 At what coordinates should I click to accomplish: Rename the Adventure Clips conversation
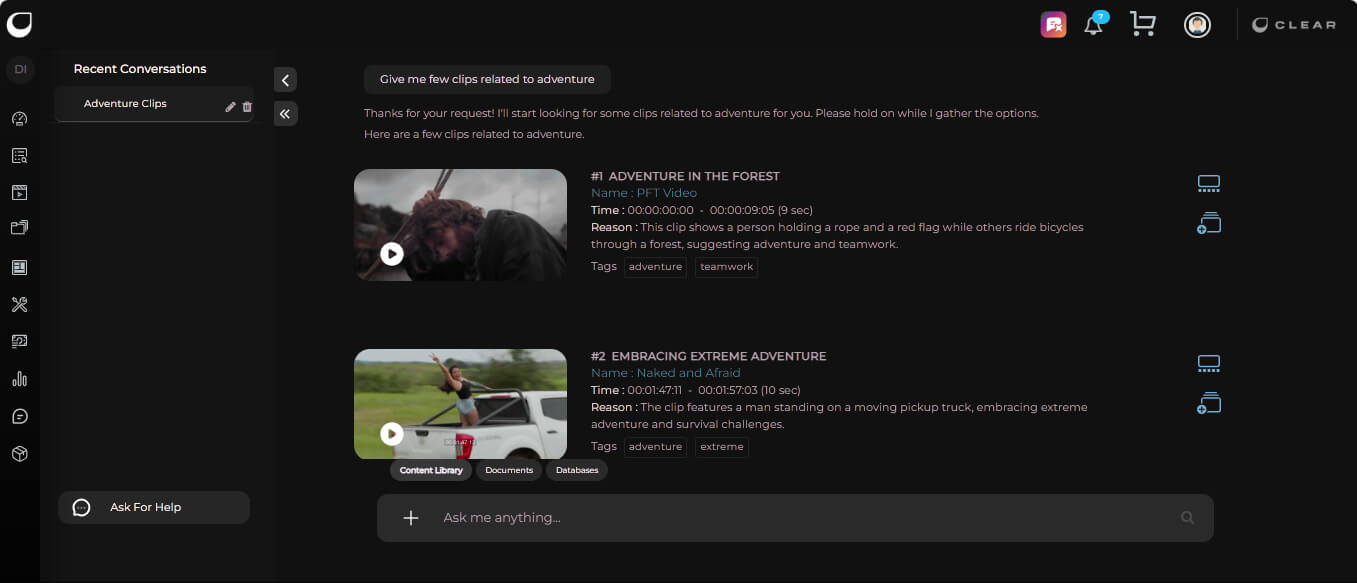point(231,107)
